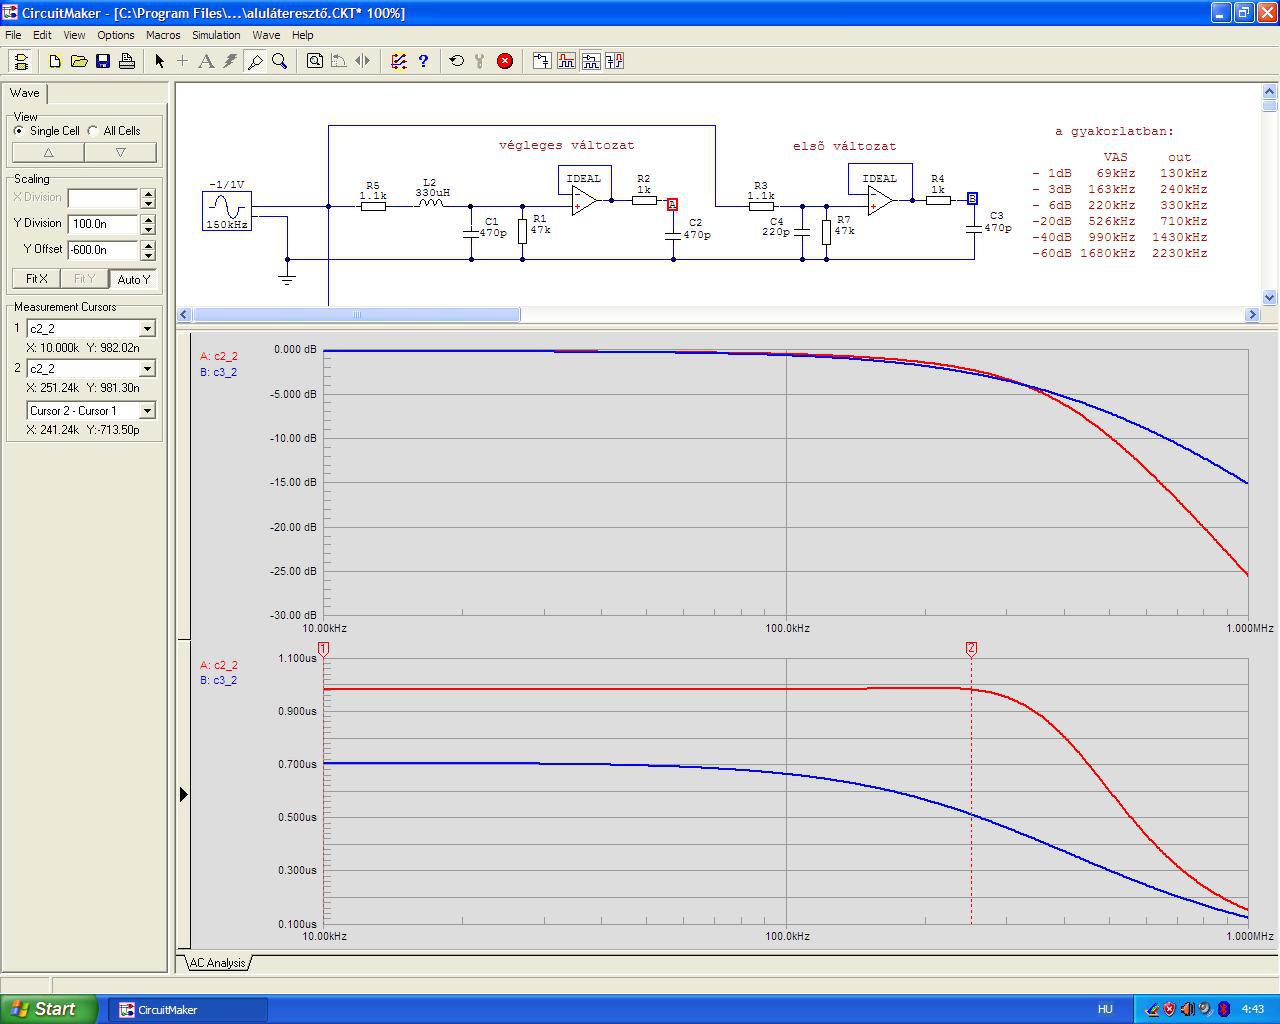
Task: Select the Wire tool (plus cursor)
Action: pos(183,61)
